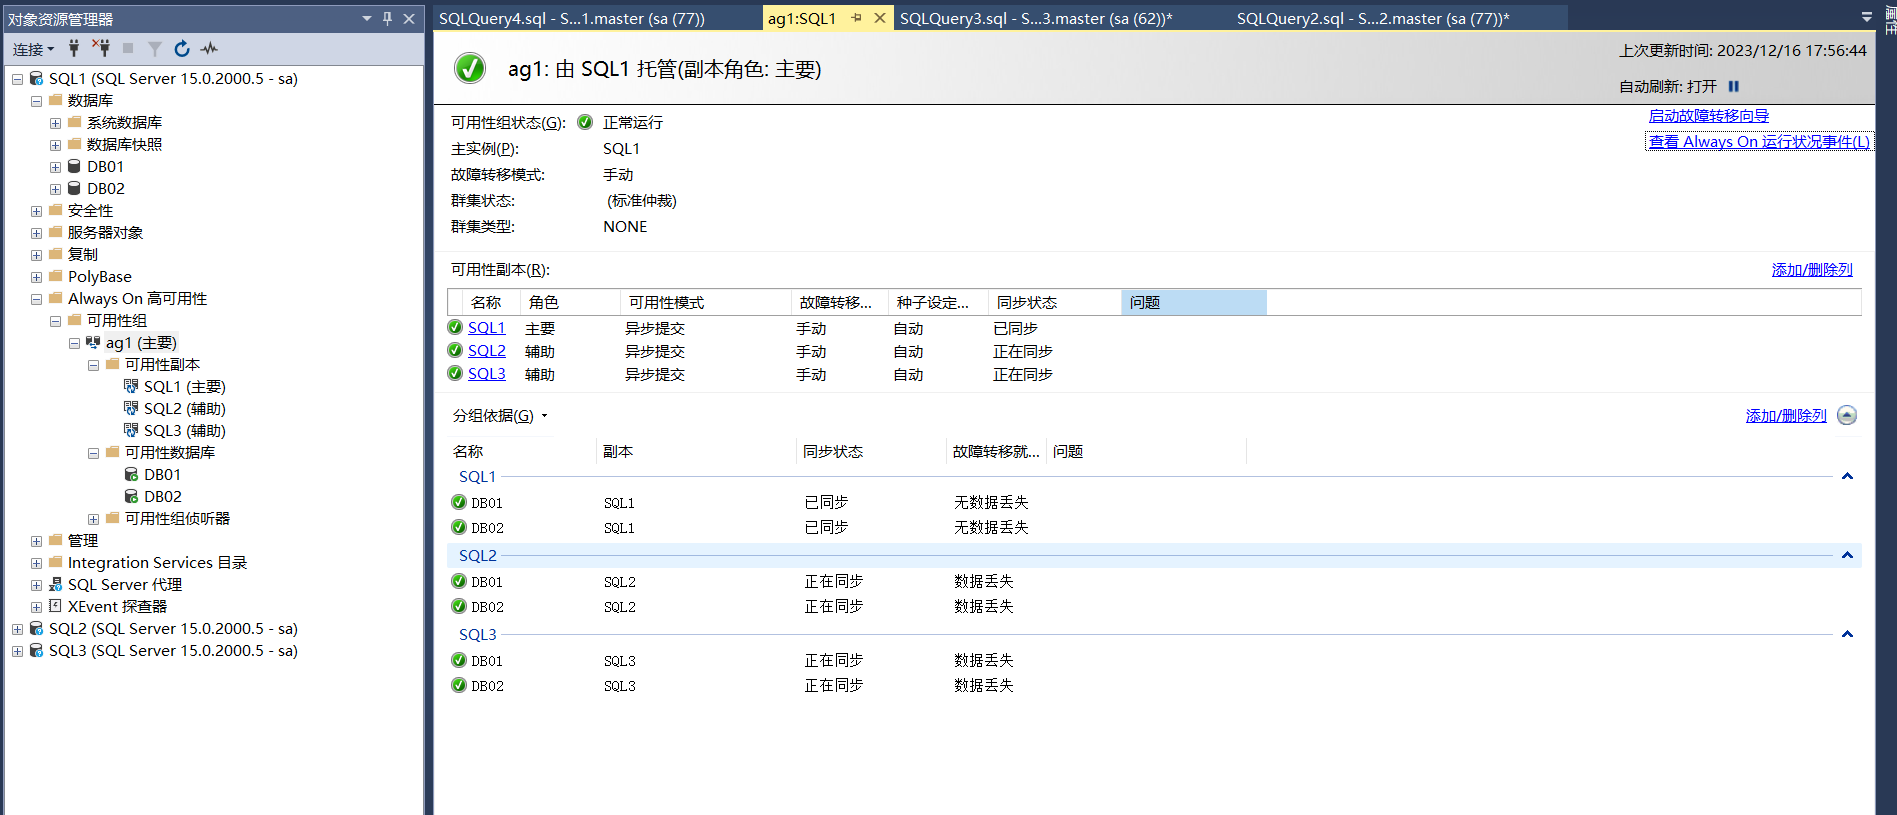This screenshot has width=1897, height=815.
Task: Collapse the SQL2 group chevron
Action: (1847, 556)
